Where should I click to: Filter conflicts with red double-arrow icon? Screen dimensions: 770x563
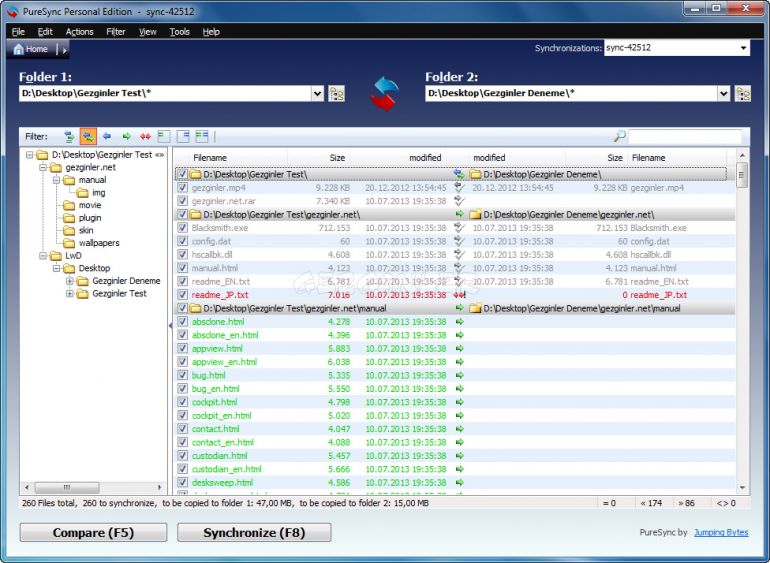coord(145,136)
